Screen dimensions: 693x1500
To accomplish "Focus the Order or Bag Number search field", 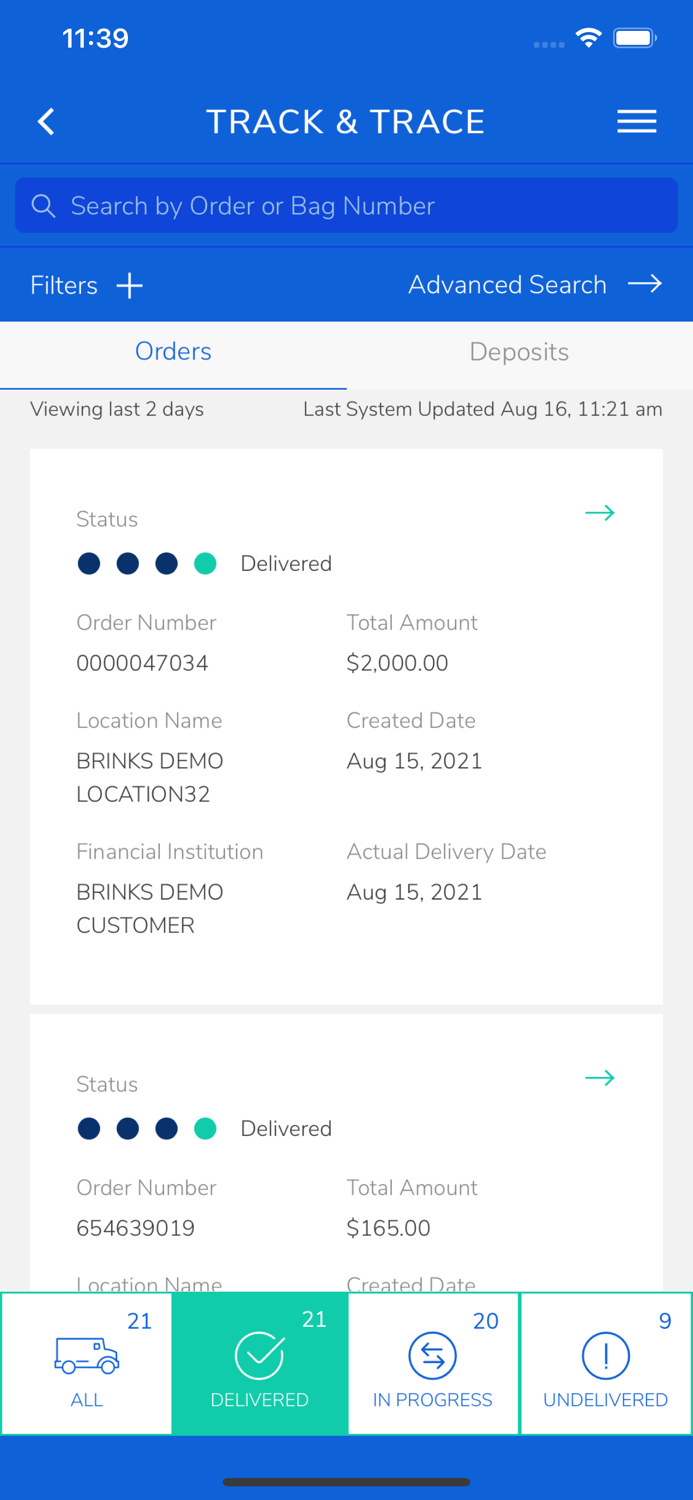I will coord(360,206).
